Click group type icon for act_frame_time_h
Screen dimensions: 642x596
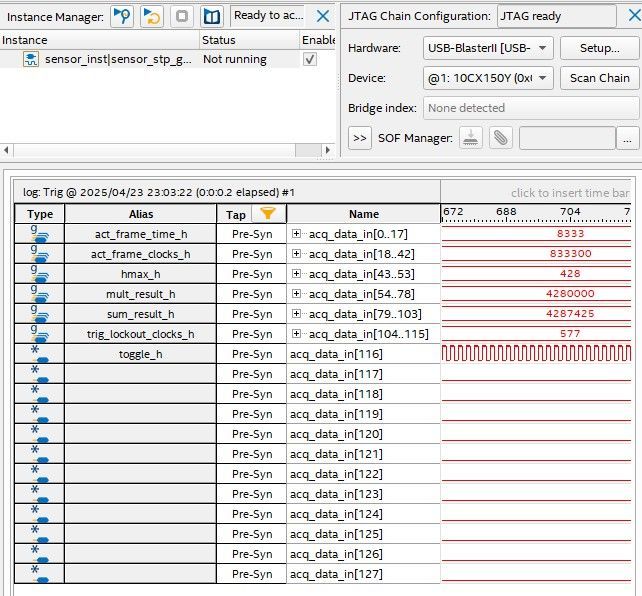(x=39, y=234)
